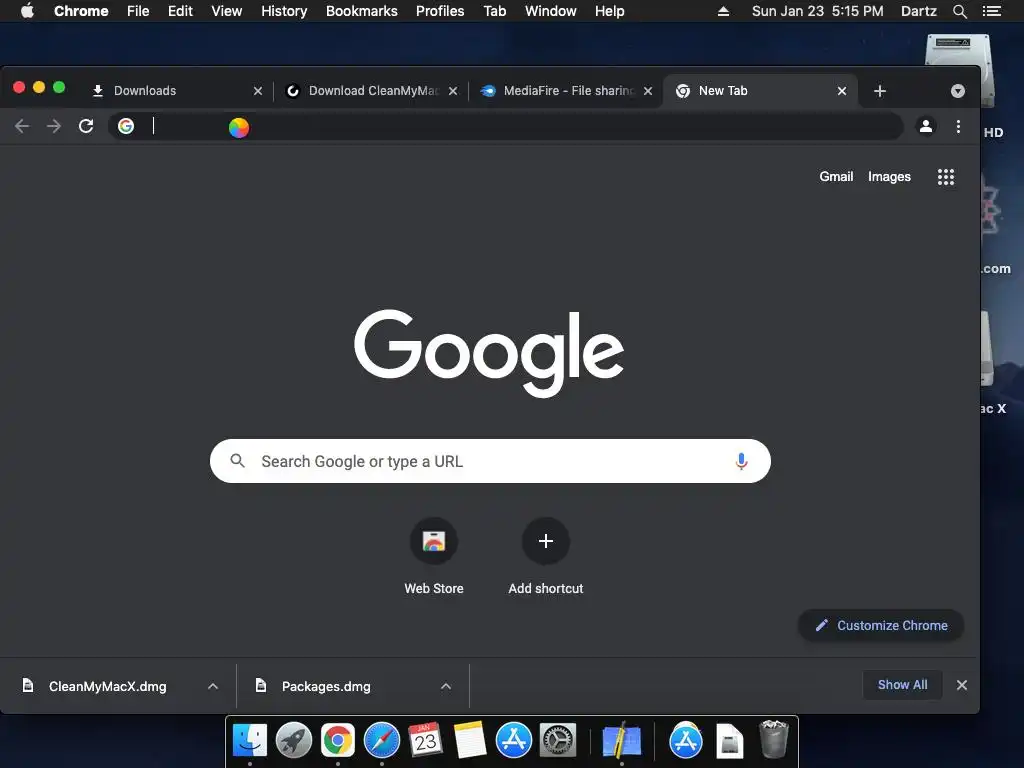
Task: Close the Downloads tab
Action: (x=258, y=91)
